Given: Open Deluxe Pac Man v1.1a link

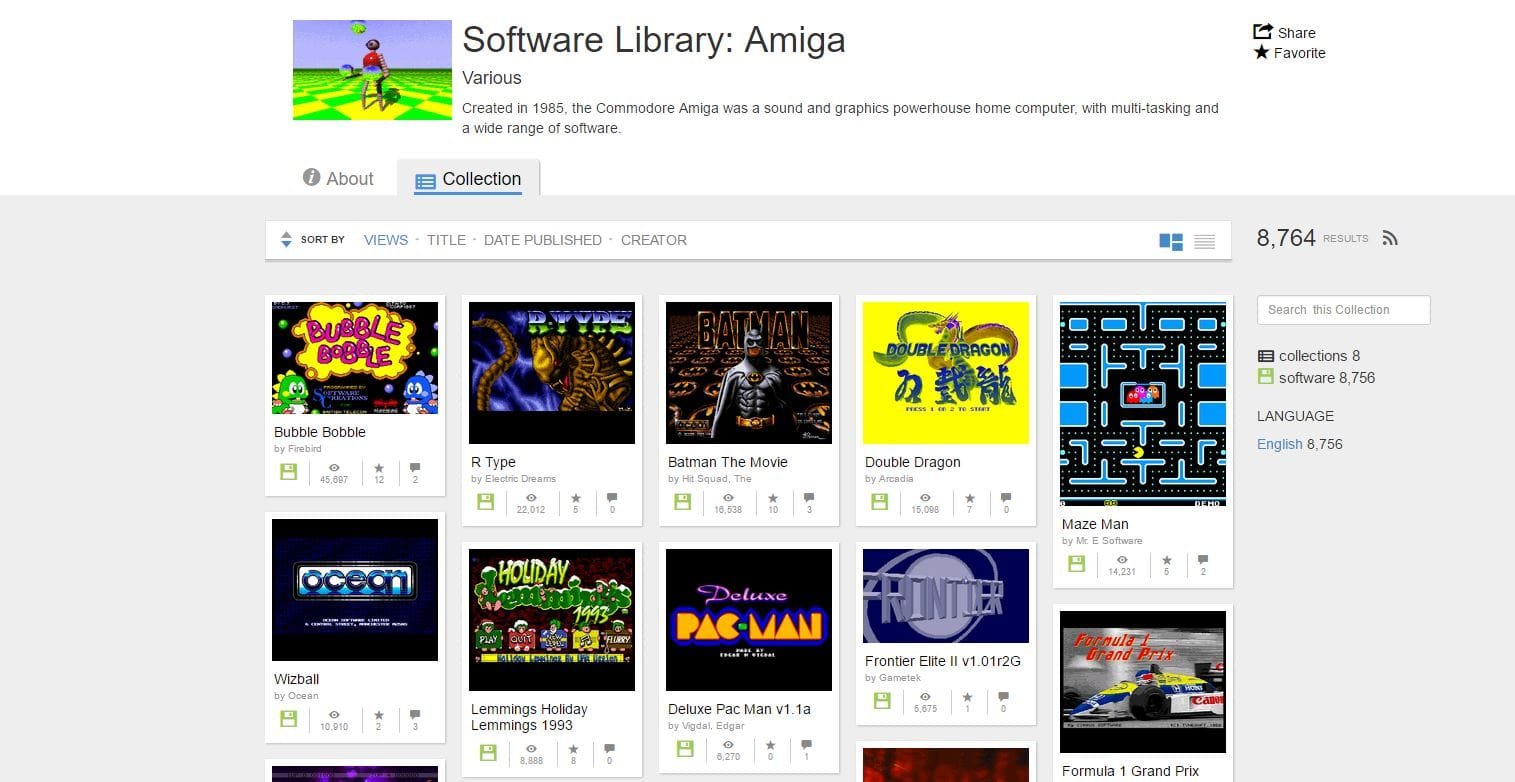Looking at the screenshot, I should 739,709.
